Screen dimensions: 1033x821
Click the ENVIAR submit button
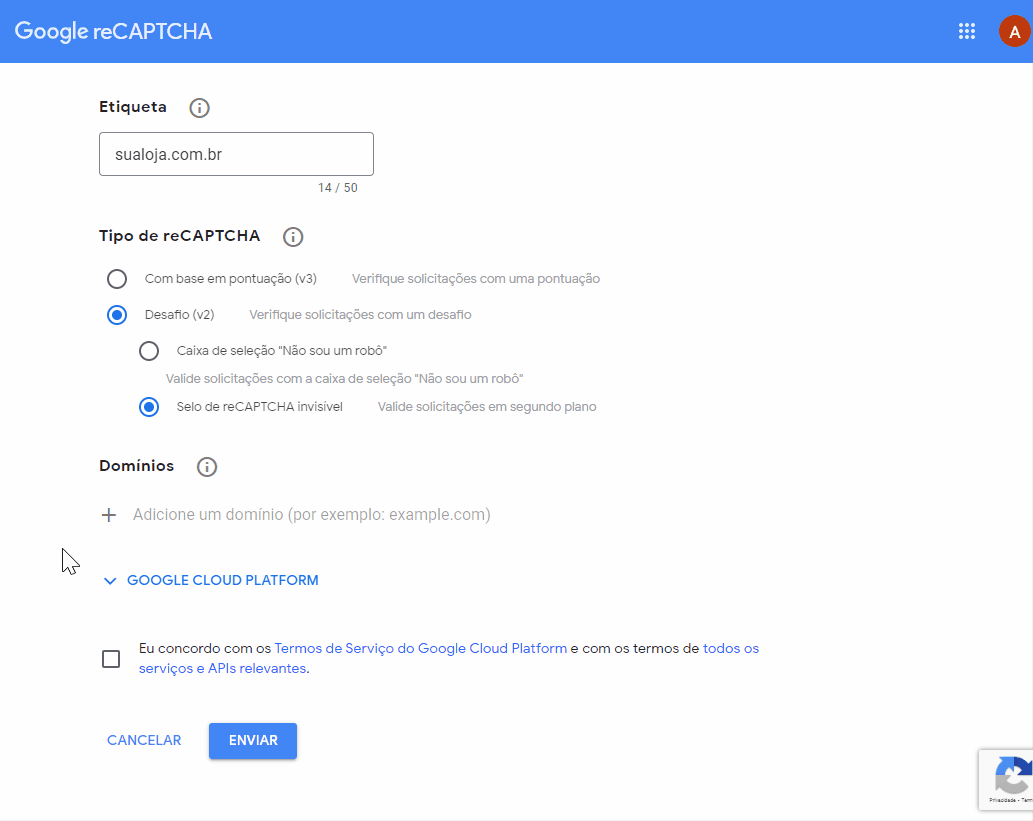253,741
